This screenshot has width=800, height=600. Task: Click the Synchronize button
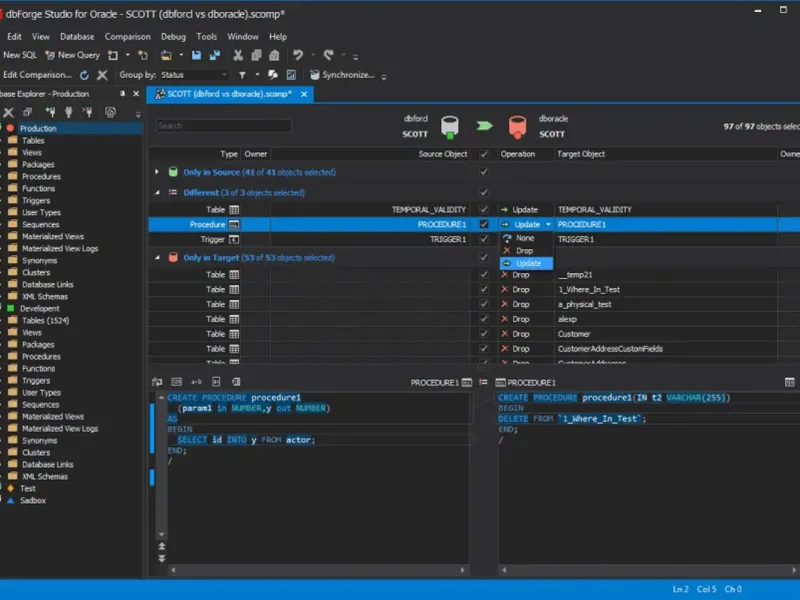click(x=341, y=75)
